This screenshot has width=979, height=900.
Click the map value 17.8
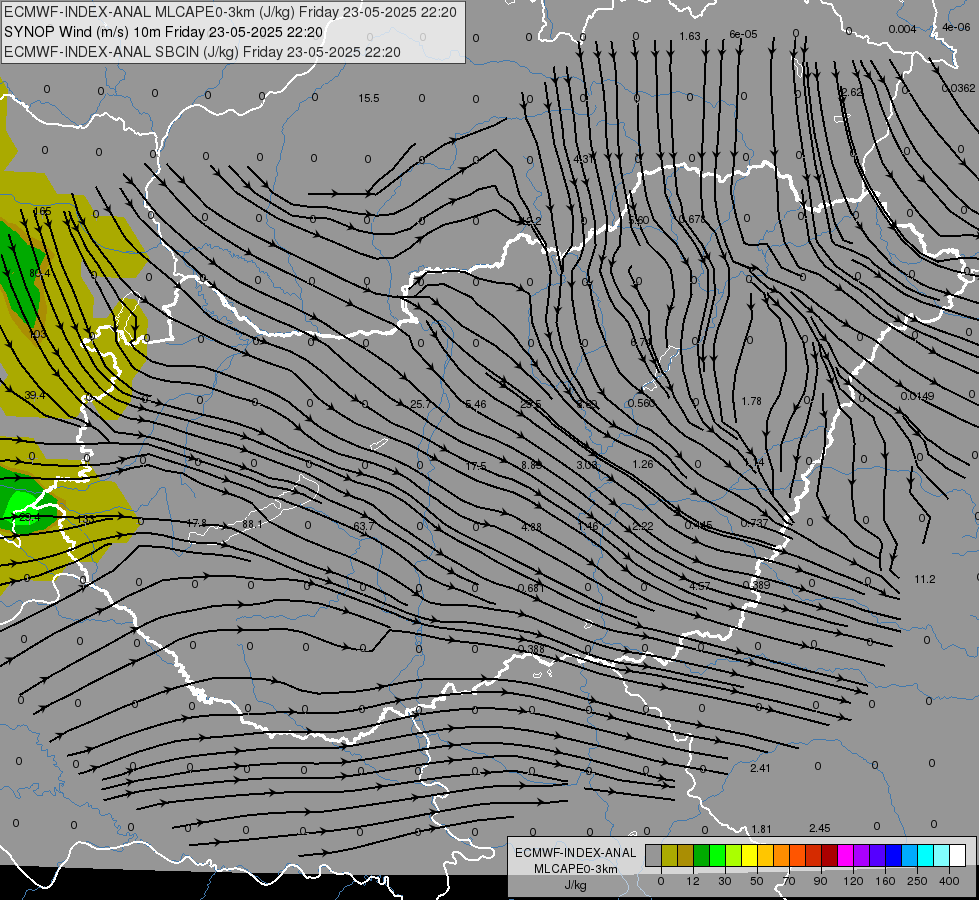196,523
